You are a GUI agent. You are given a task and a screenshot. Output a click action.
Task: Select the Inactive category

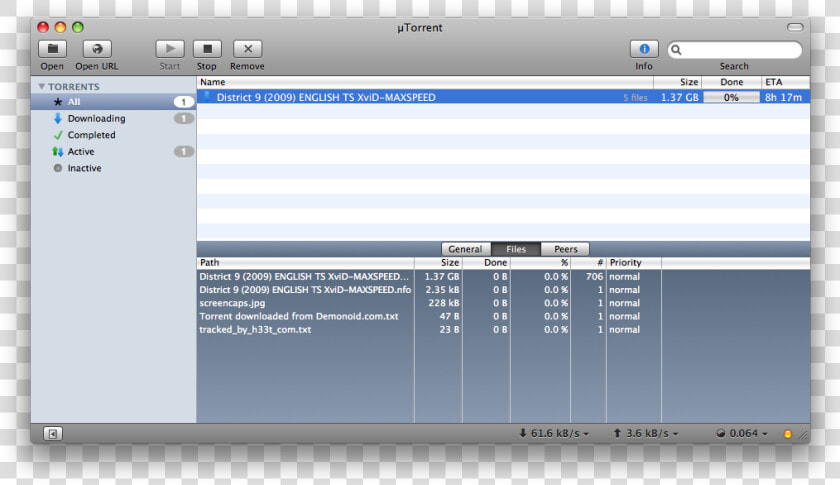114,168
